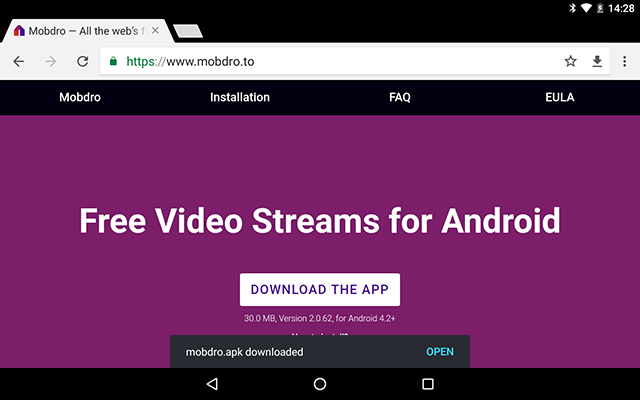This screenshot has width=640, height=400.
Task: Tap the Android home circle button
Action: (320, 384)
